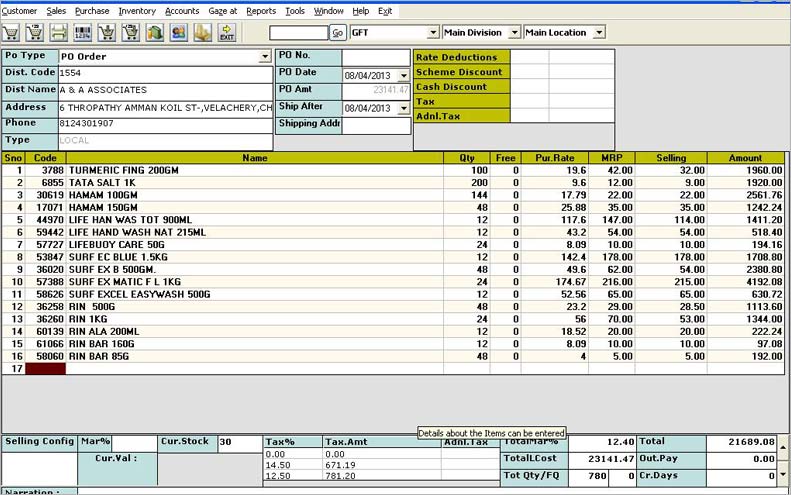Open the barcode 1234 tool
This screenshot has width=791, height=495.
click(82, 32)
